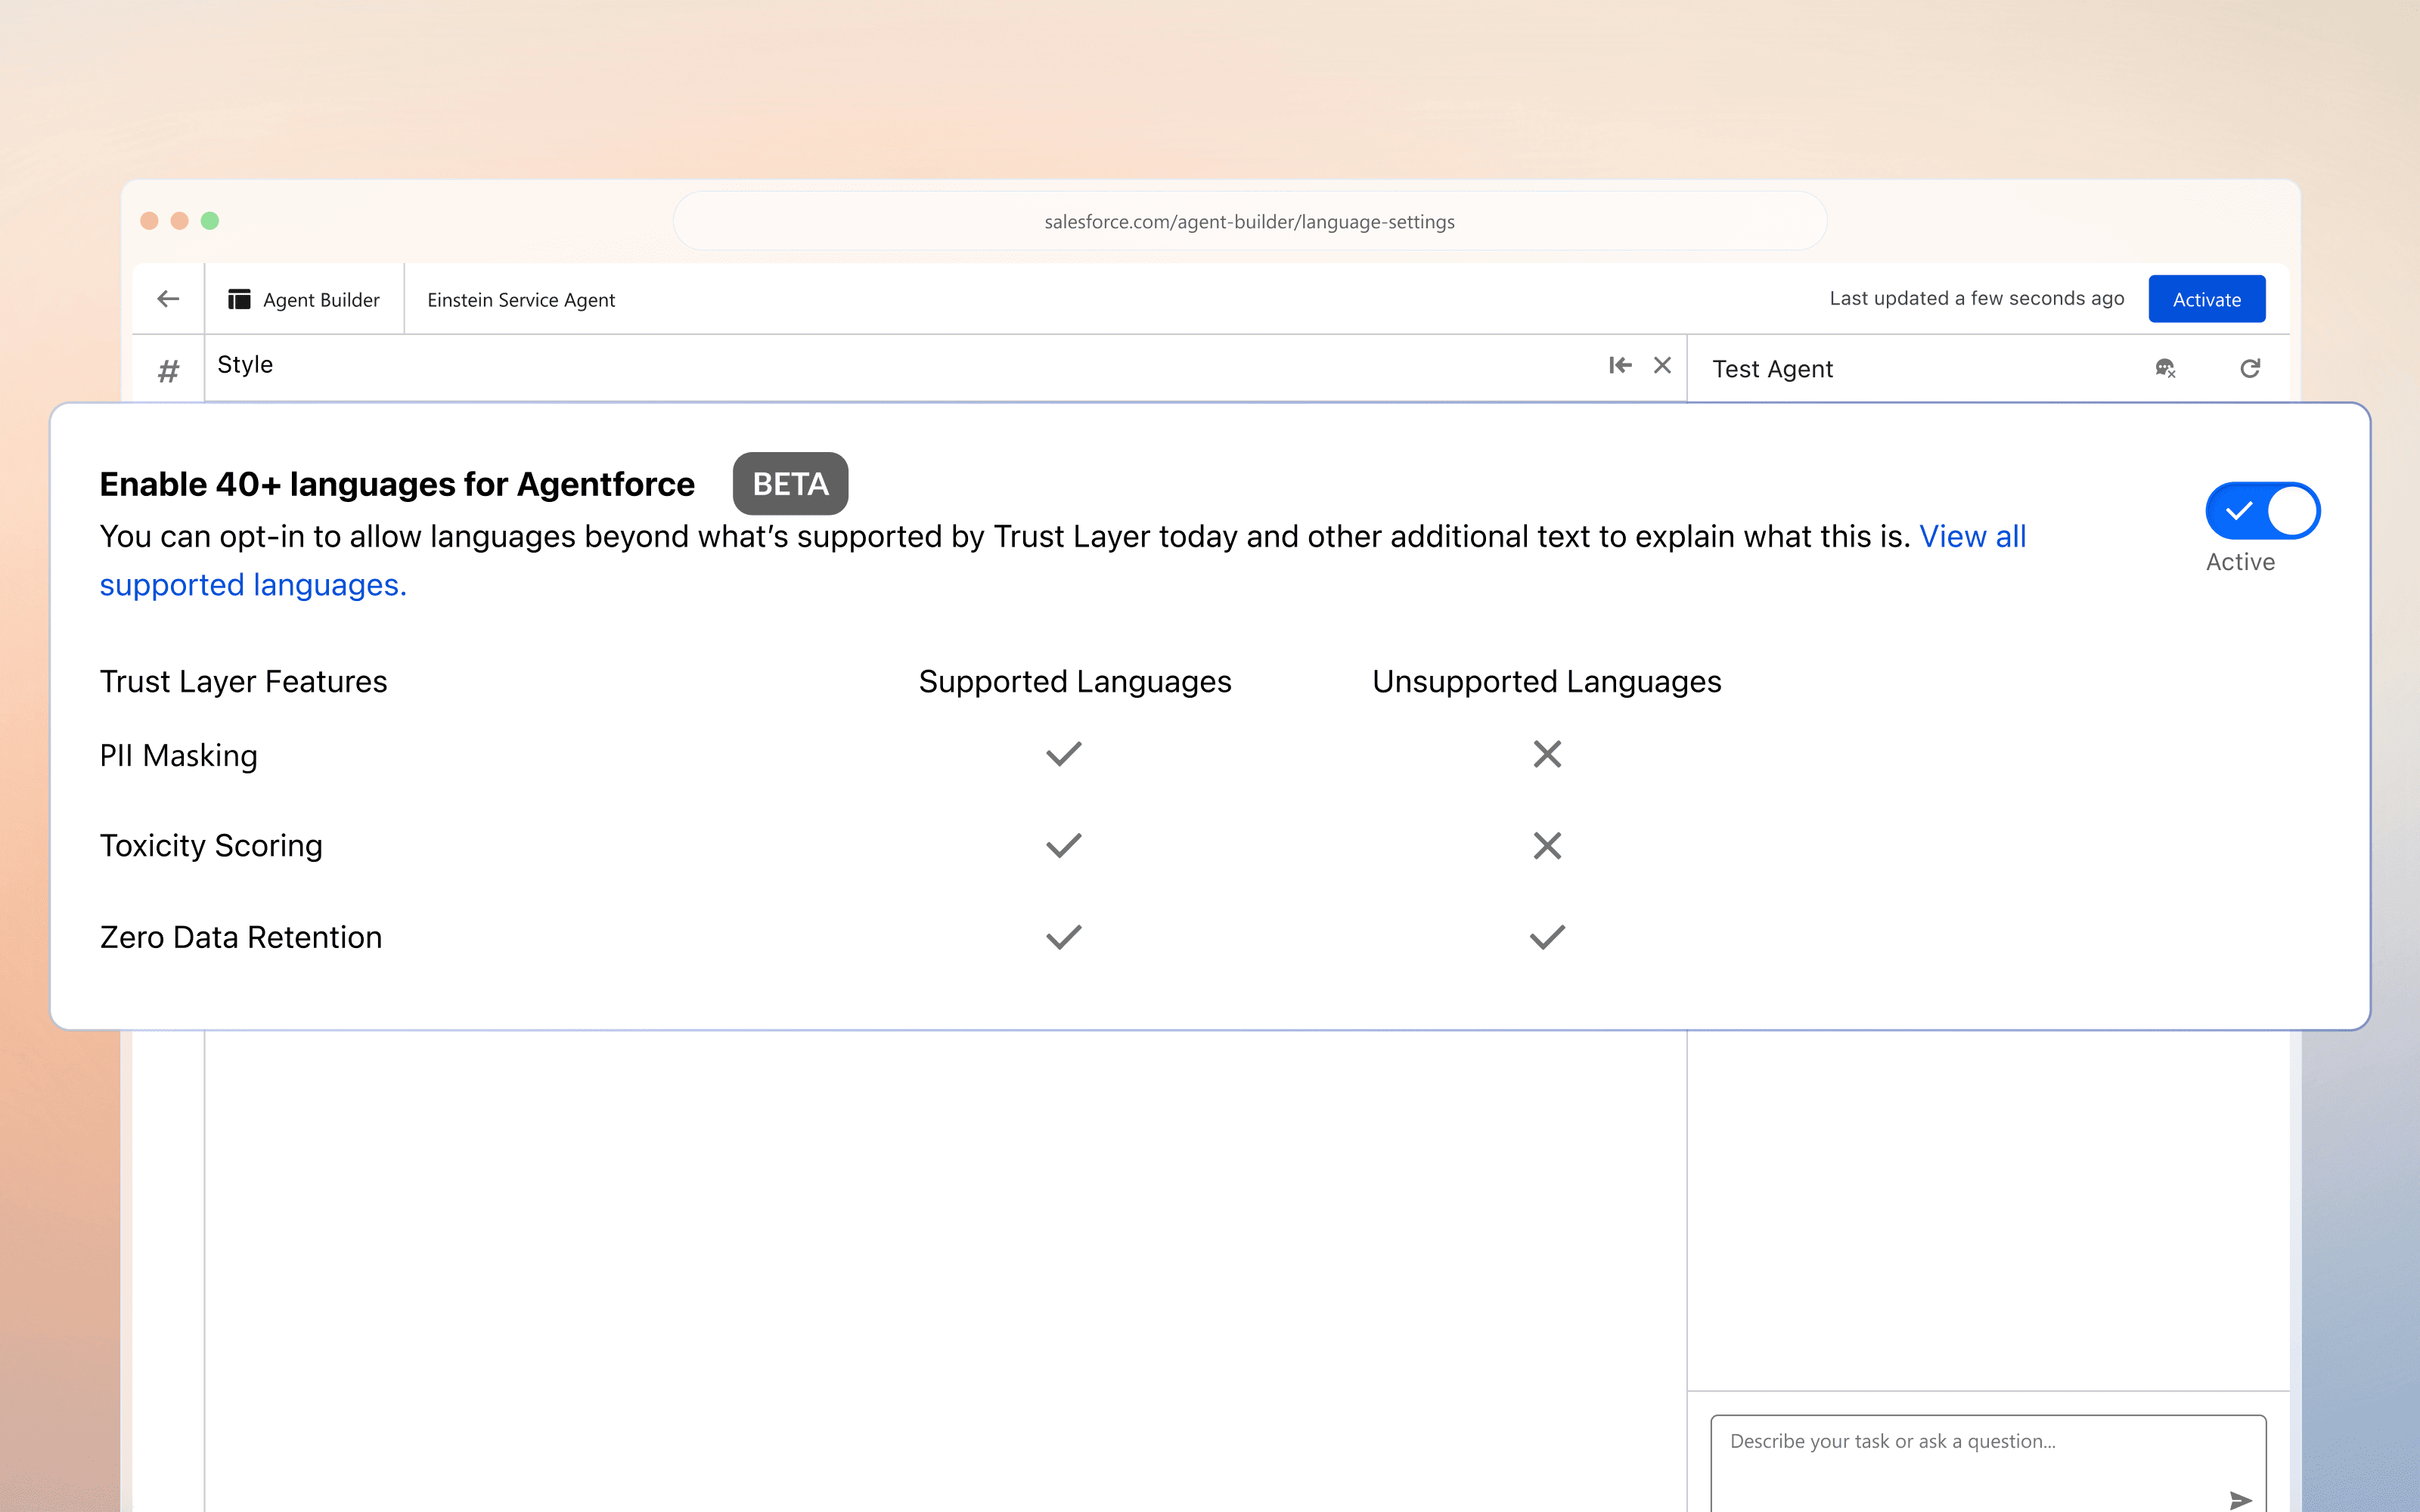Click the browser address bar URL
The height and width of the screenshot is (1512, 2420).
point(1249,221)
